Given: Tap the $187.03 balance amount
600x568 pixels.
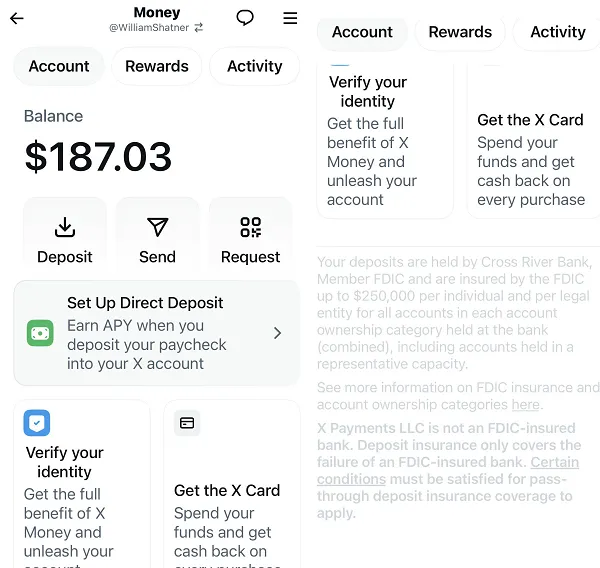Looking at the screenshot, I should coord(98,157).
